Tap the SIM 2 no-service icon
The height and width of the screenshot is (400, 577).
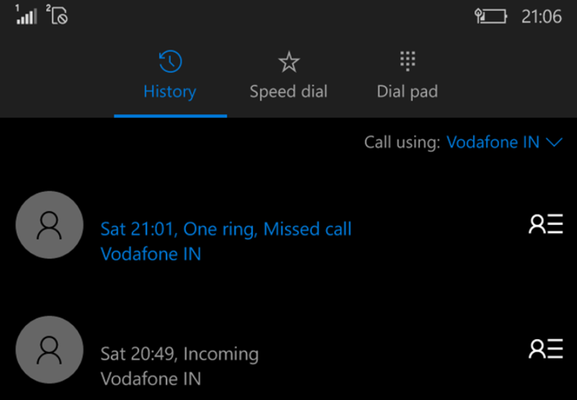pos(57,15)
